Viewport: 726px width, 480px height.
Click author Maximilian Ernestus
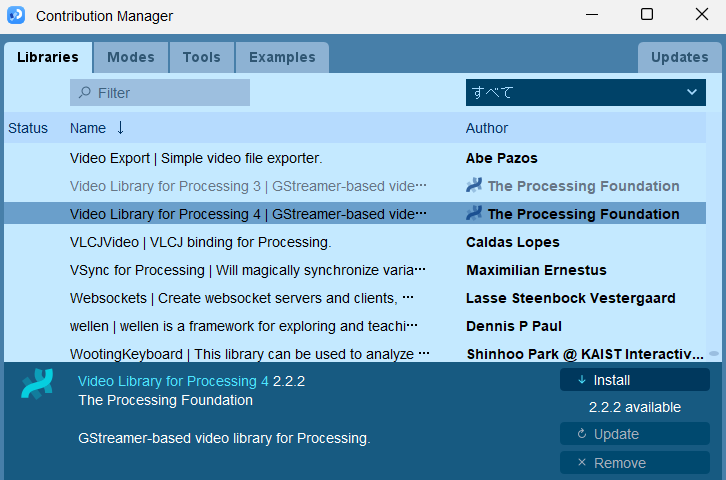[536, 270]
